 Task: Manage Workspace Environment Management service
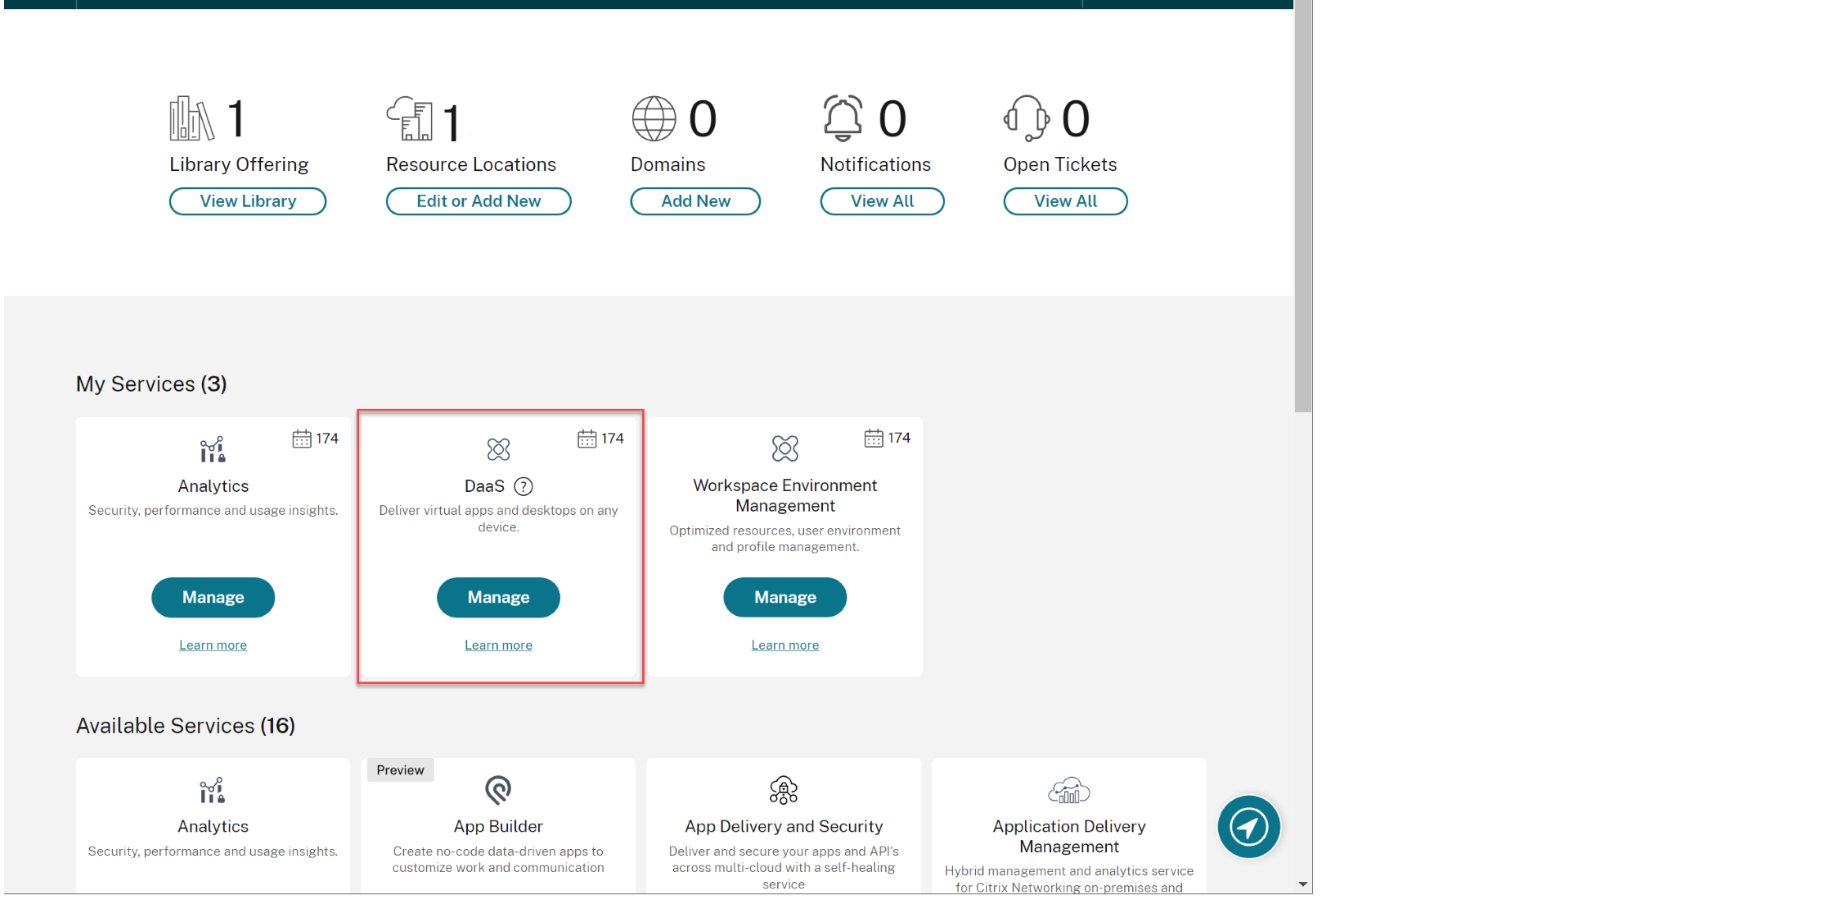point(785,597)
